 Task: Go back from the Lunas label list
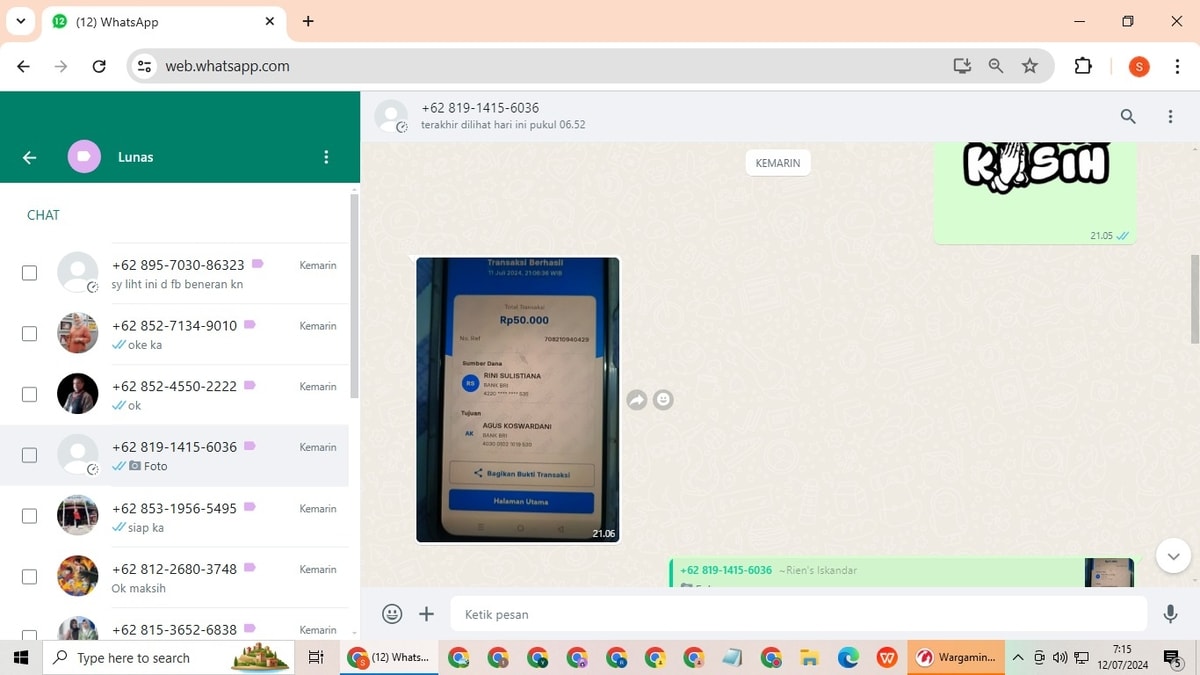pyautogui.click(x=29, y=157)
